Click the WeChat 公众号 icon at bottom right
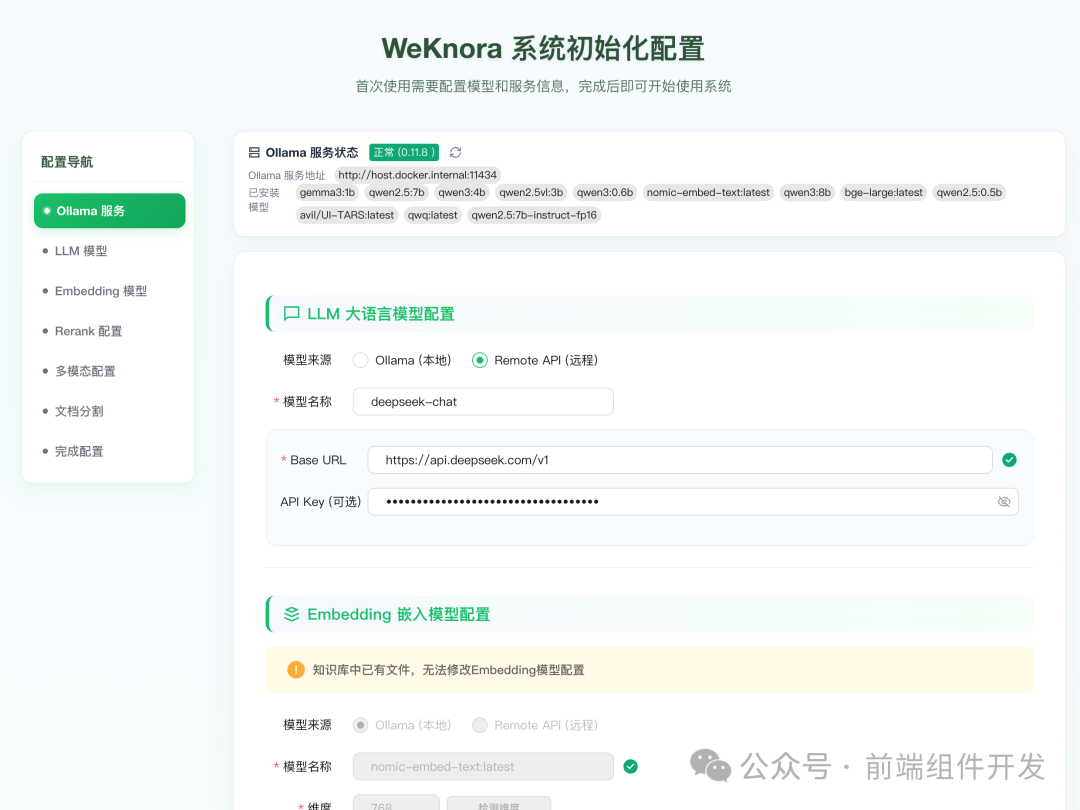 pyautogui.click(x=710, y=766)
